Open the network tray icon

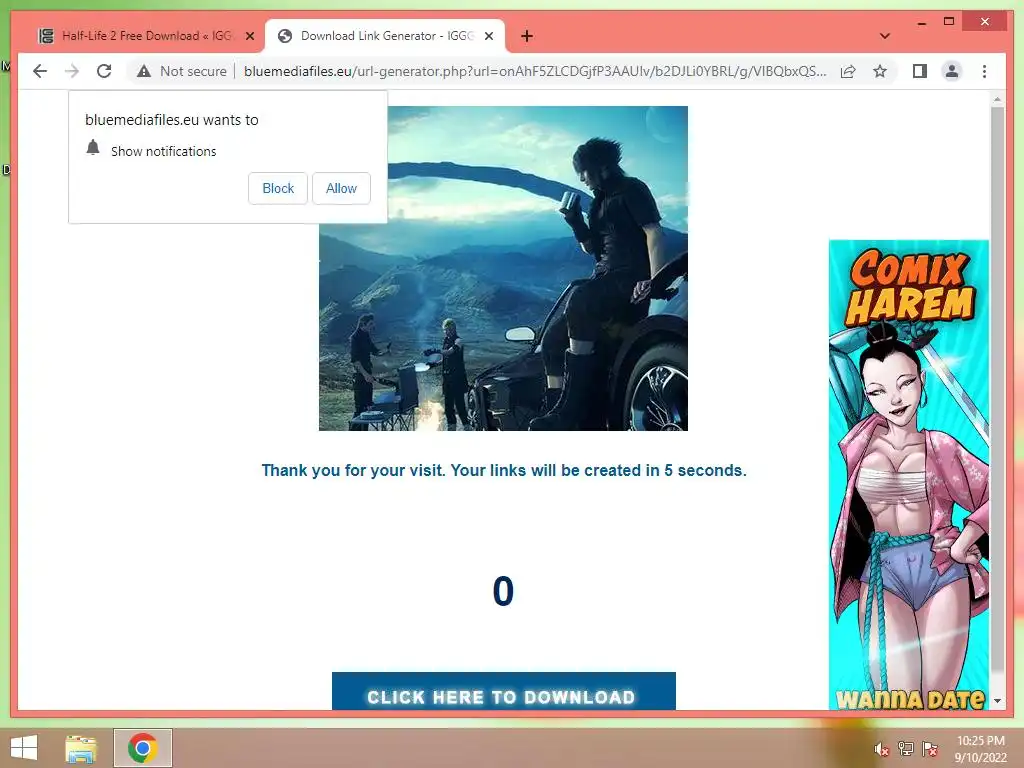tap(906, 748)
